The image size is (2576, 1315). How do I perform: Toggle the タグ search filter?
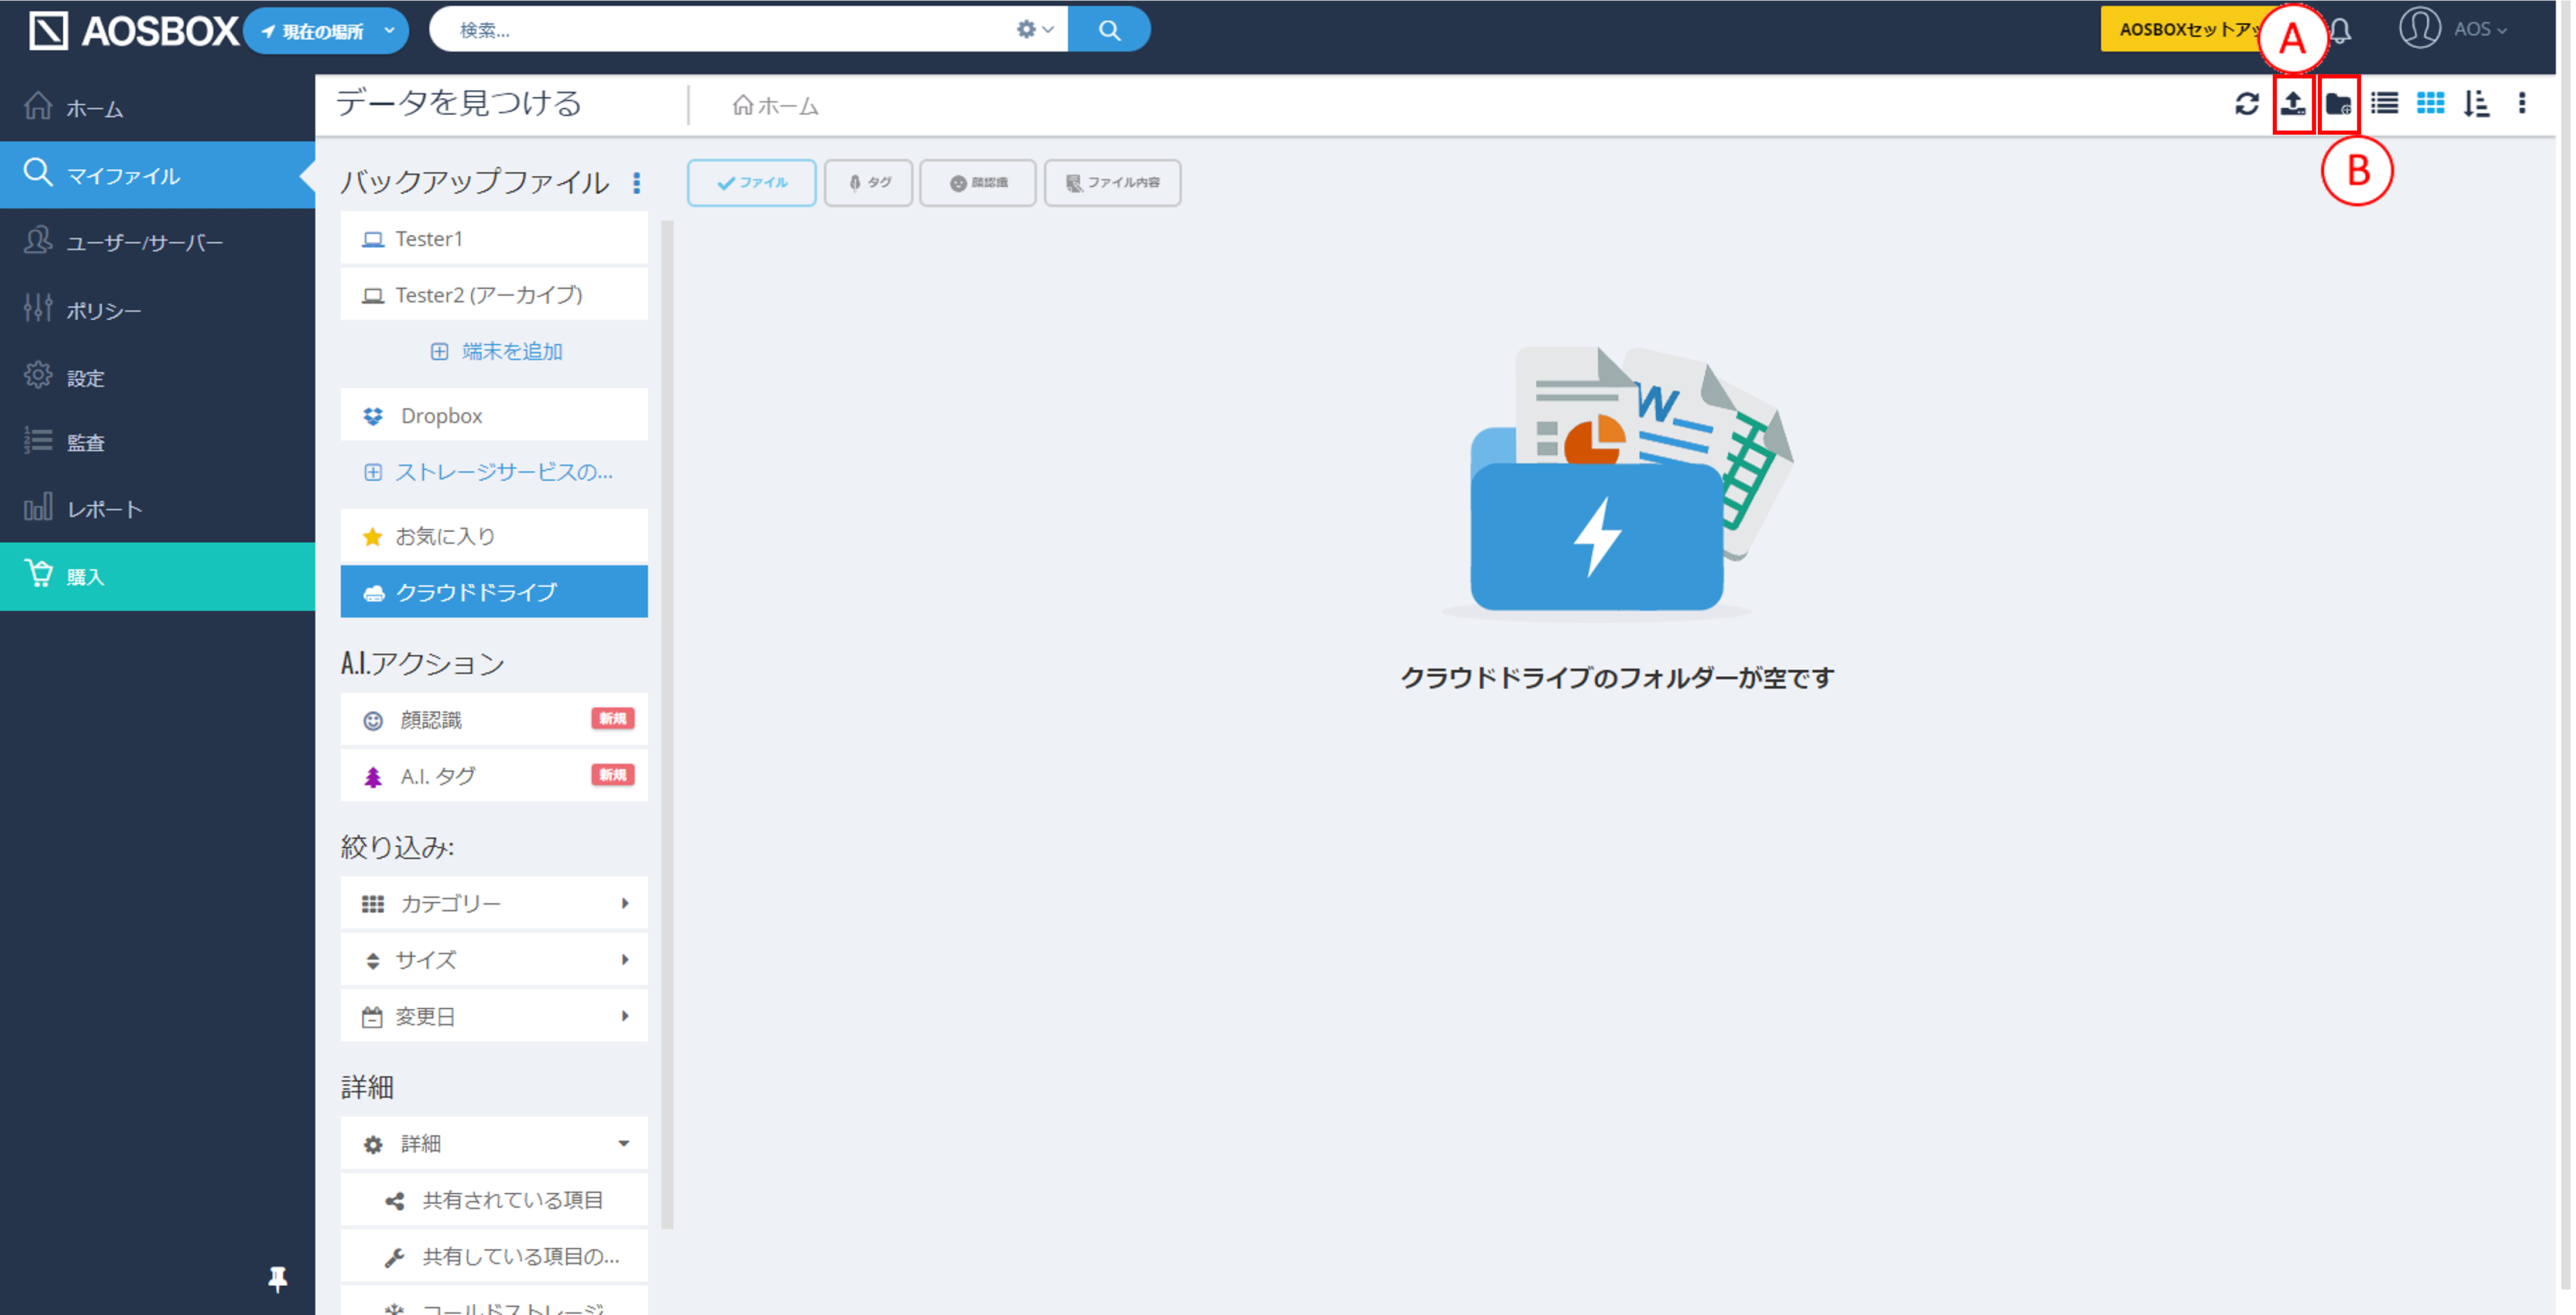coord(868,183)
